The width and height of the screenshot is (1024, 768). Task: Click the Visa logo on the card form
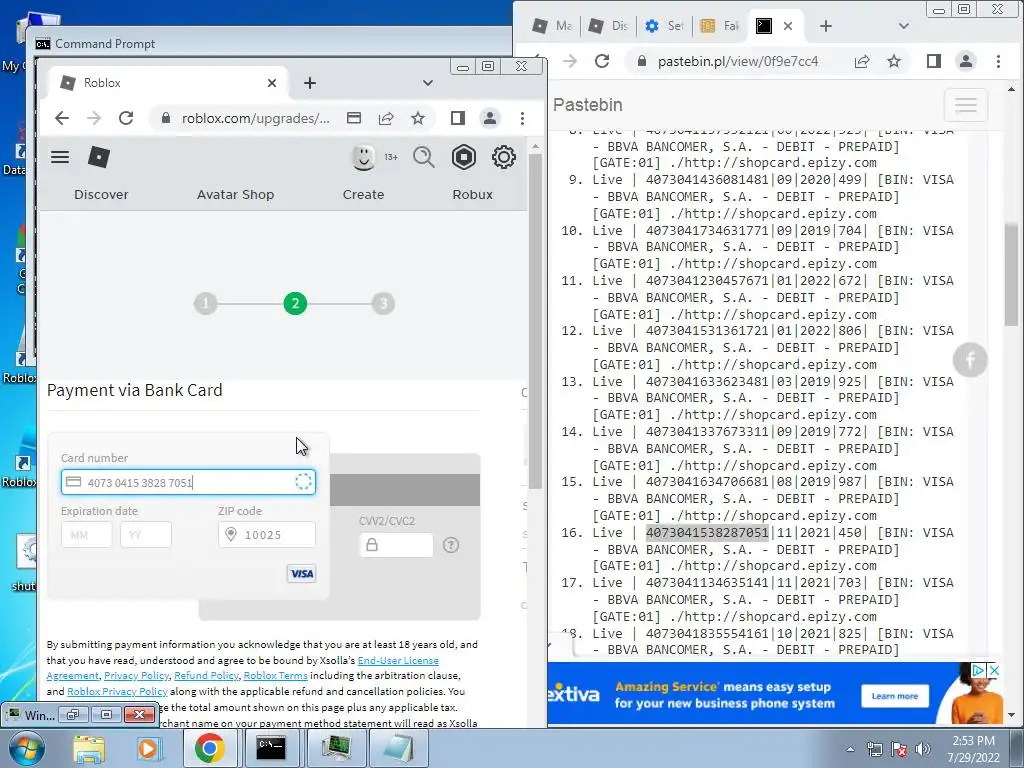point(302,573)
